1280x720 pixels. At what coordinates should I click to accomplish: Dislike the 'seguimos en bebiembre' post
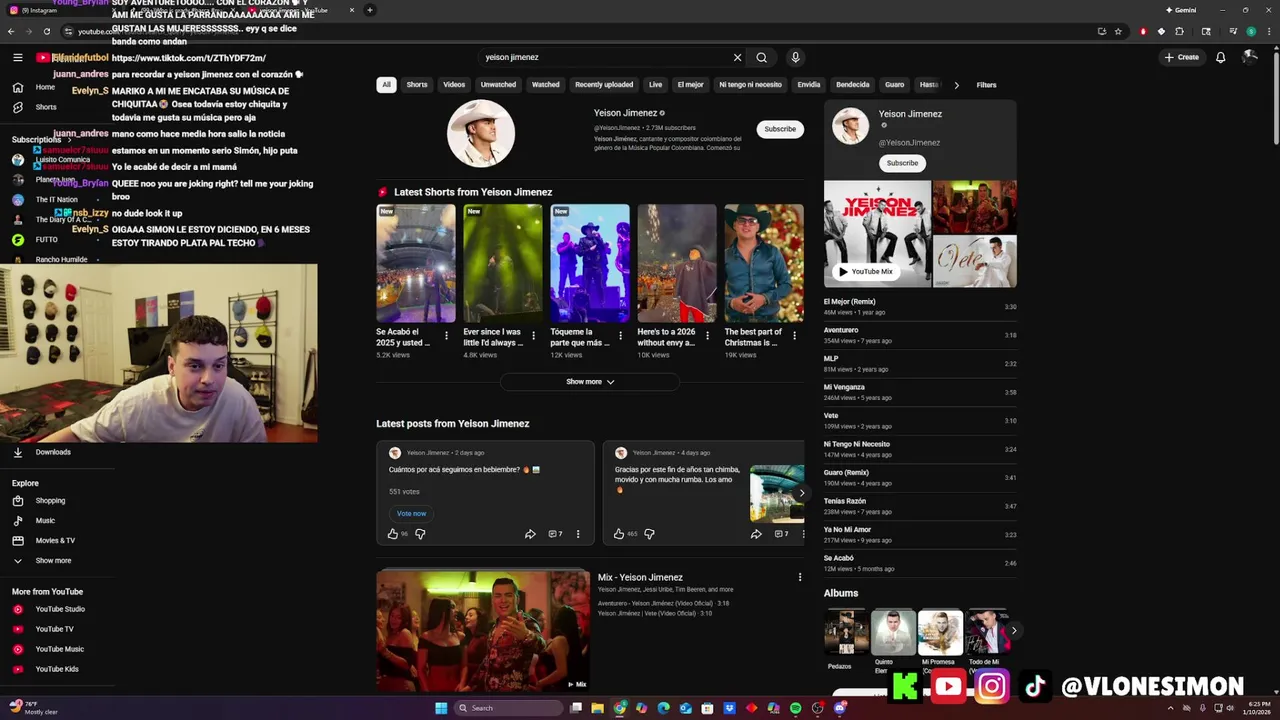(420, 534)
